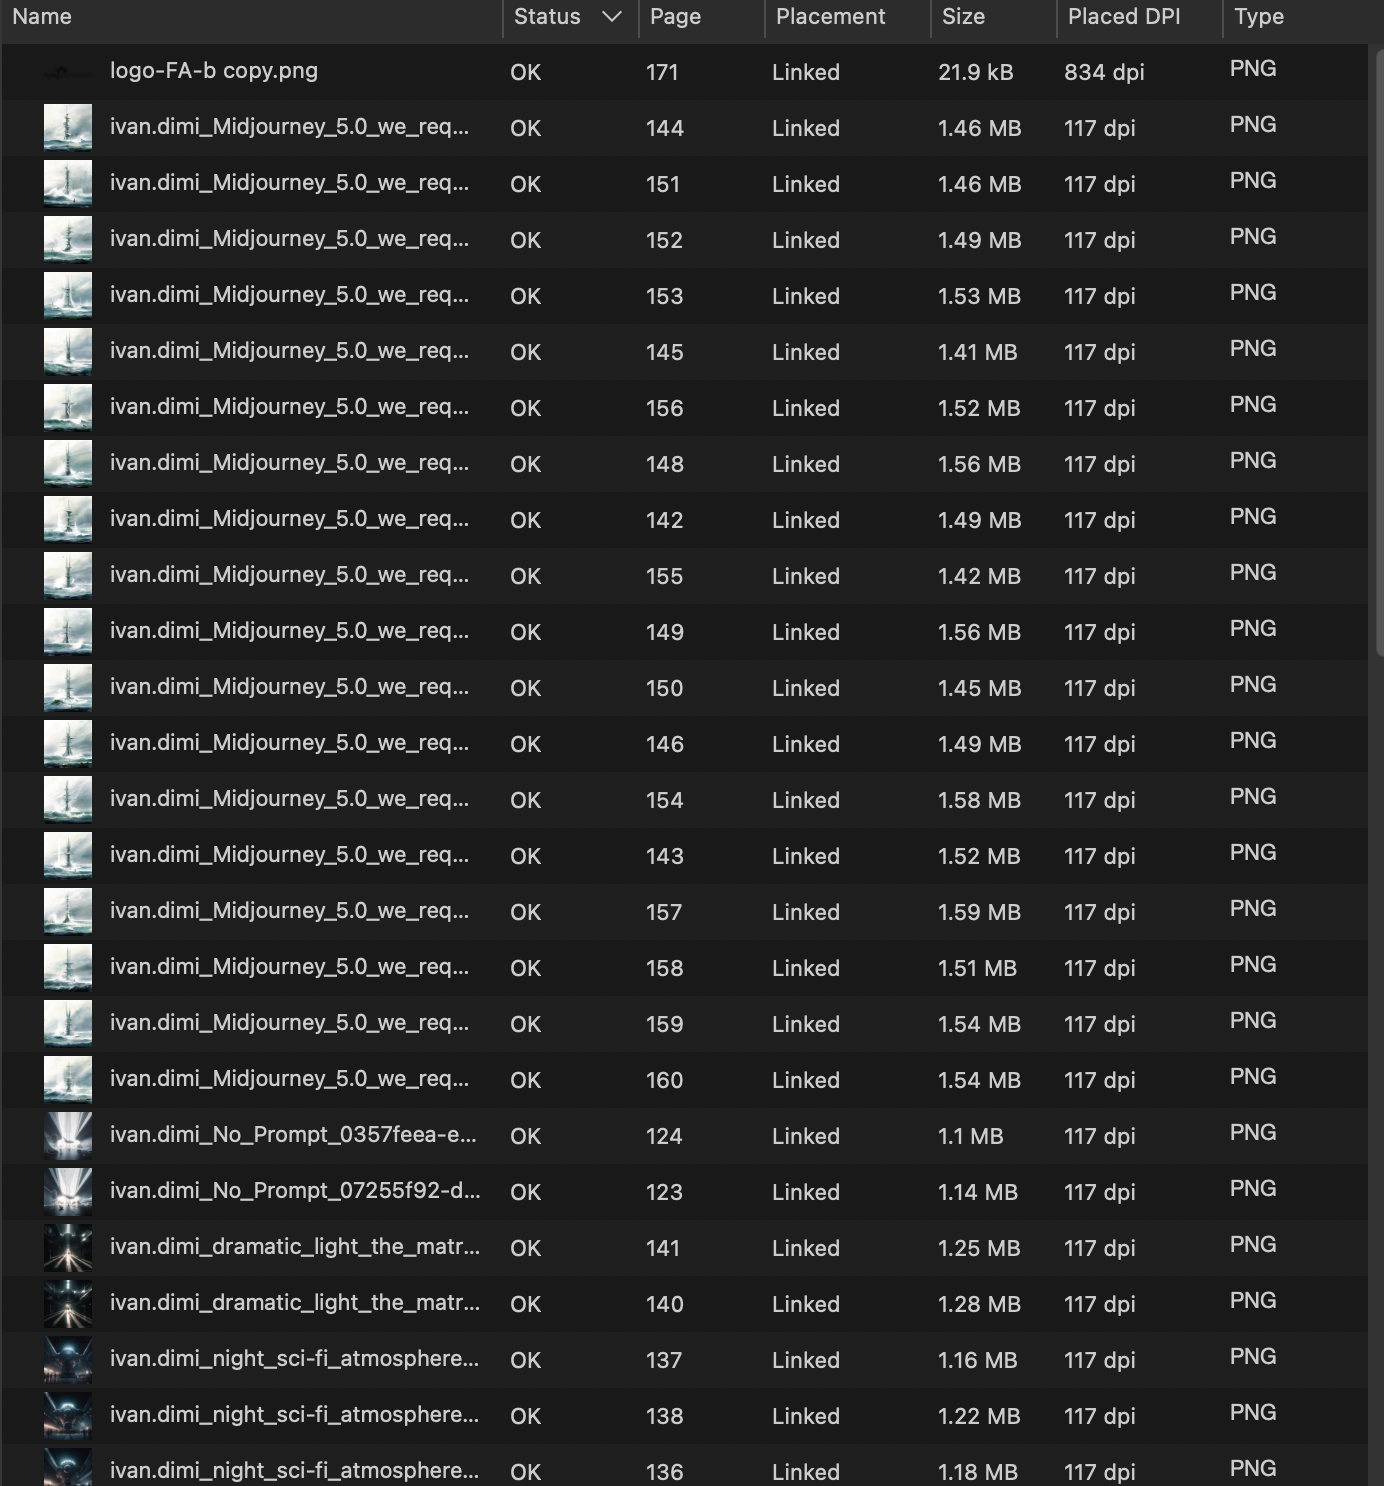
Task: Click the 1.51 MB size value
Action: click(x=977, y=968)
